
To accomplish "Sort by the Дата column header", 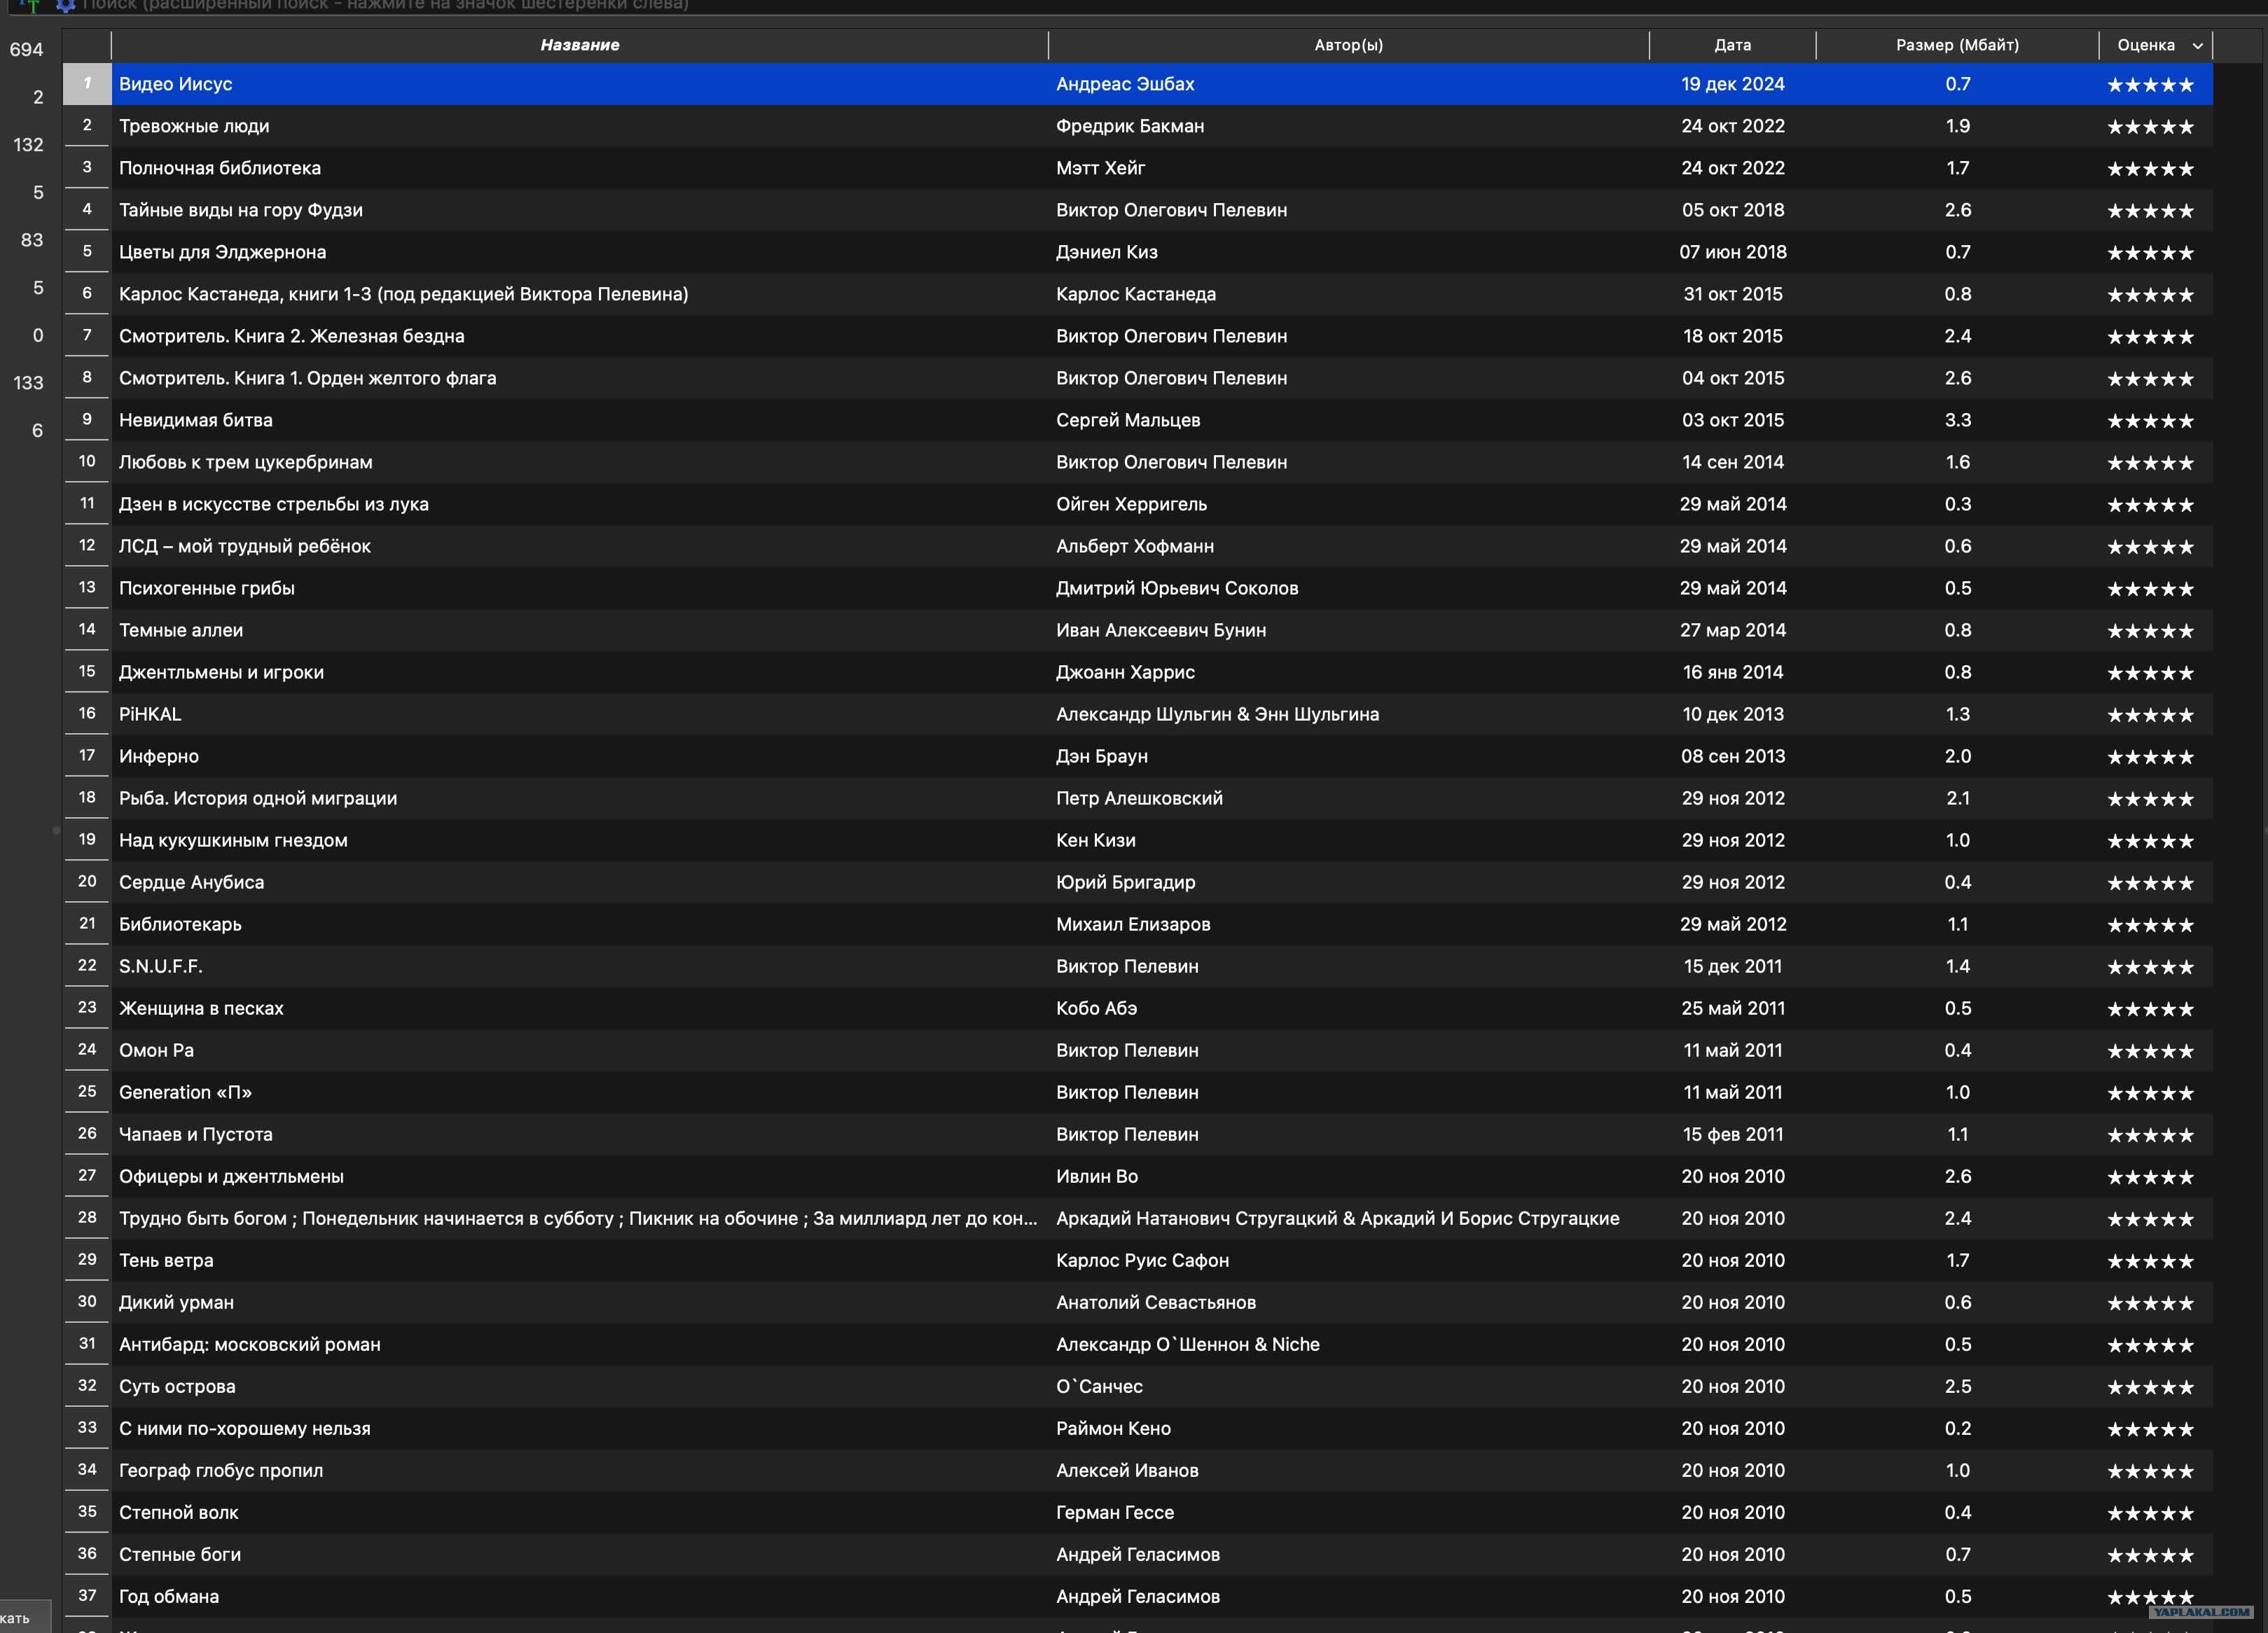I will (1732, 45).
